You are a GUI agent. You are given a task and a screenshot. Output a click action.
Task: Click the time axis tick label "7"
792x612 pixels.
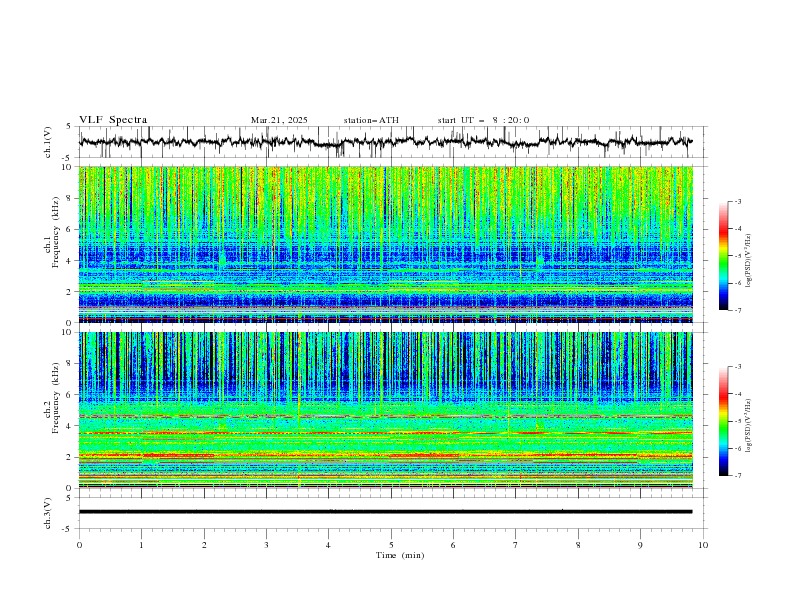(516, 545)
